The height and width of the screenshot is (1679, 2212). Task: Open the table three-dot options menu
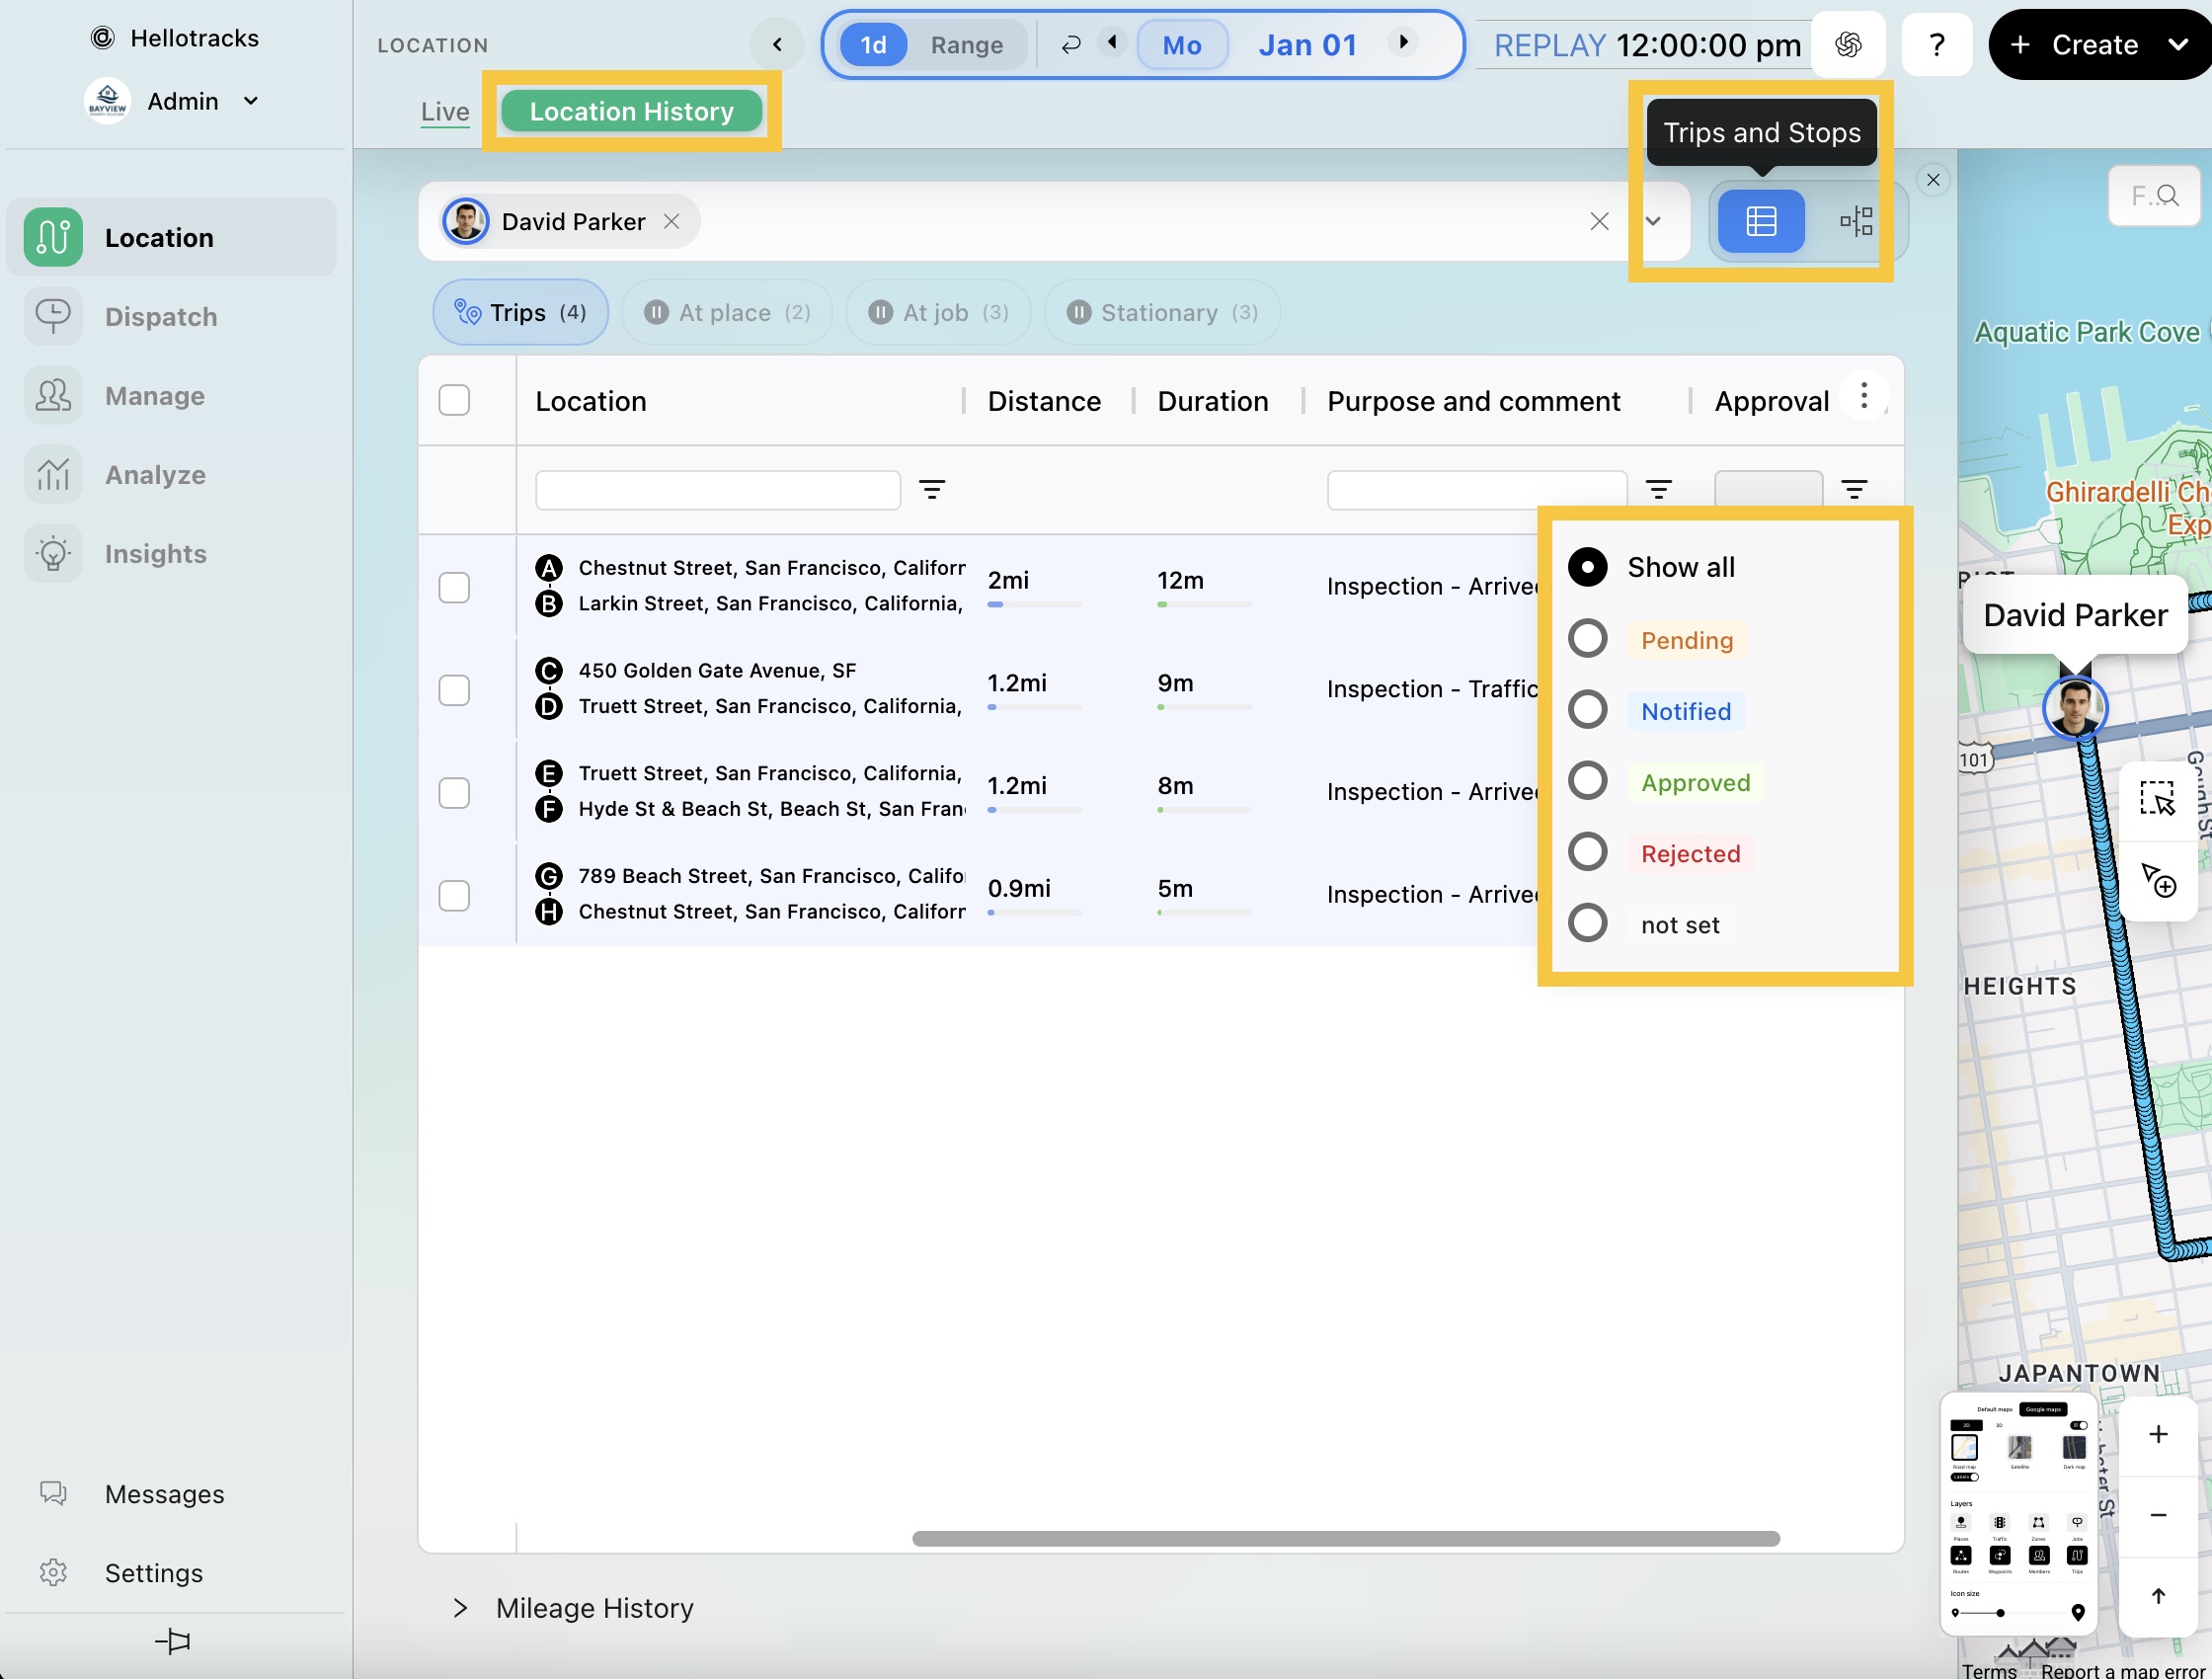pyautogui.click(x=1864, y=397)
